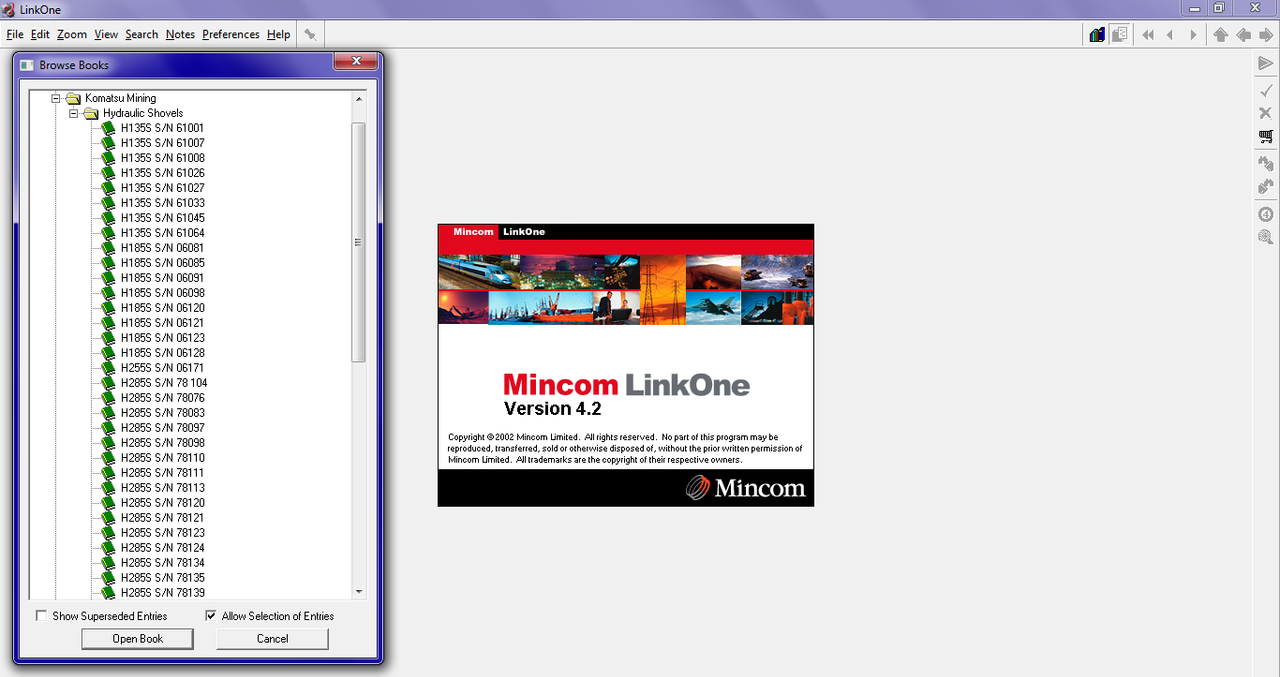Select entry H285S S/N 78076
1280x677 pixels.
[162, 398]
